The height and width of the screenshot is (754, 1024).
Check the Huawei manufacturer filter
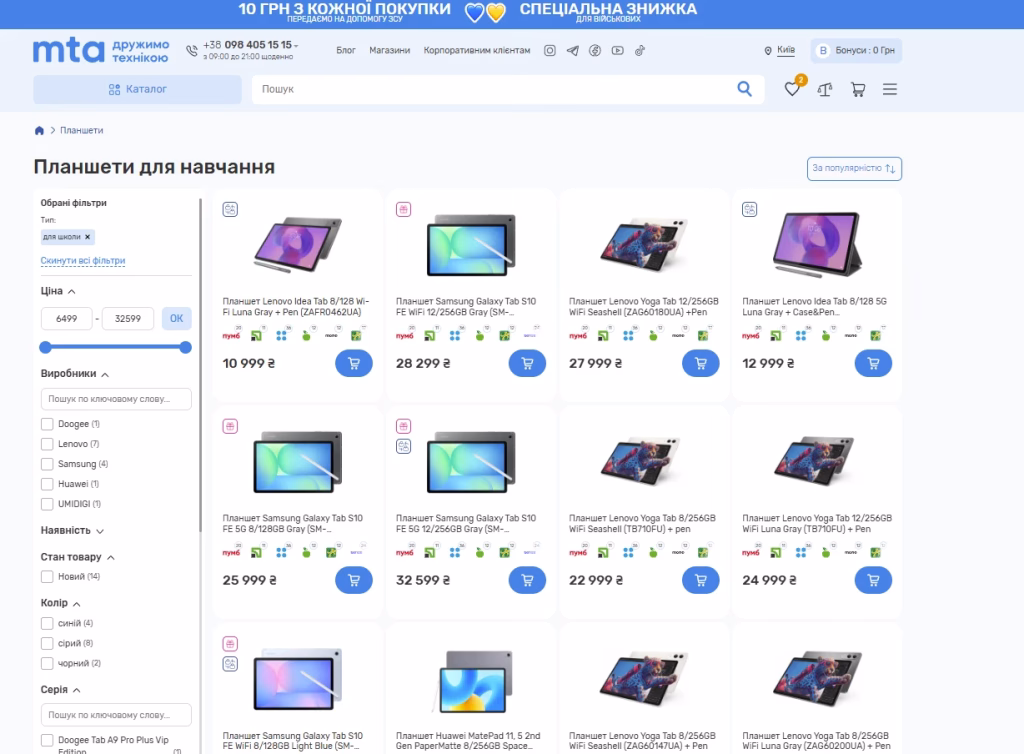click(47, 484)
